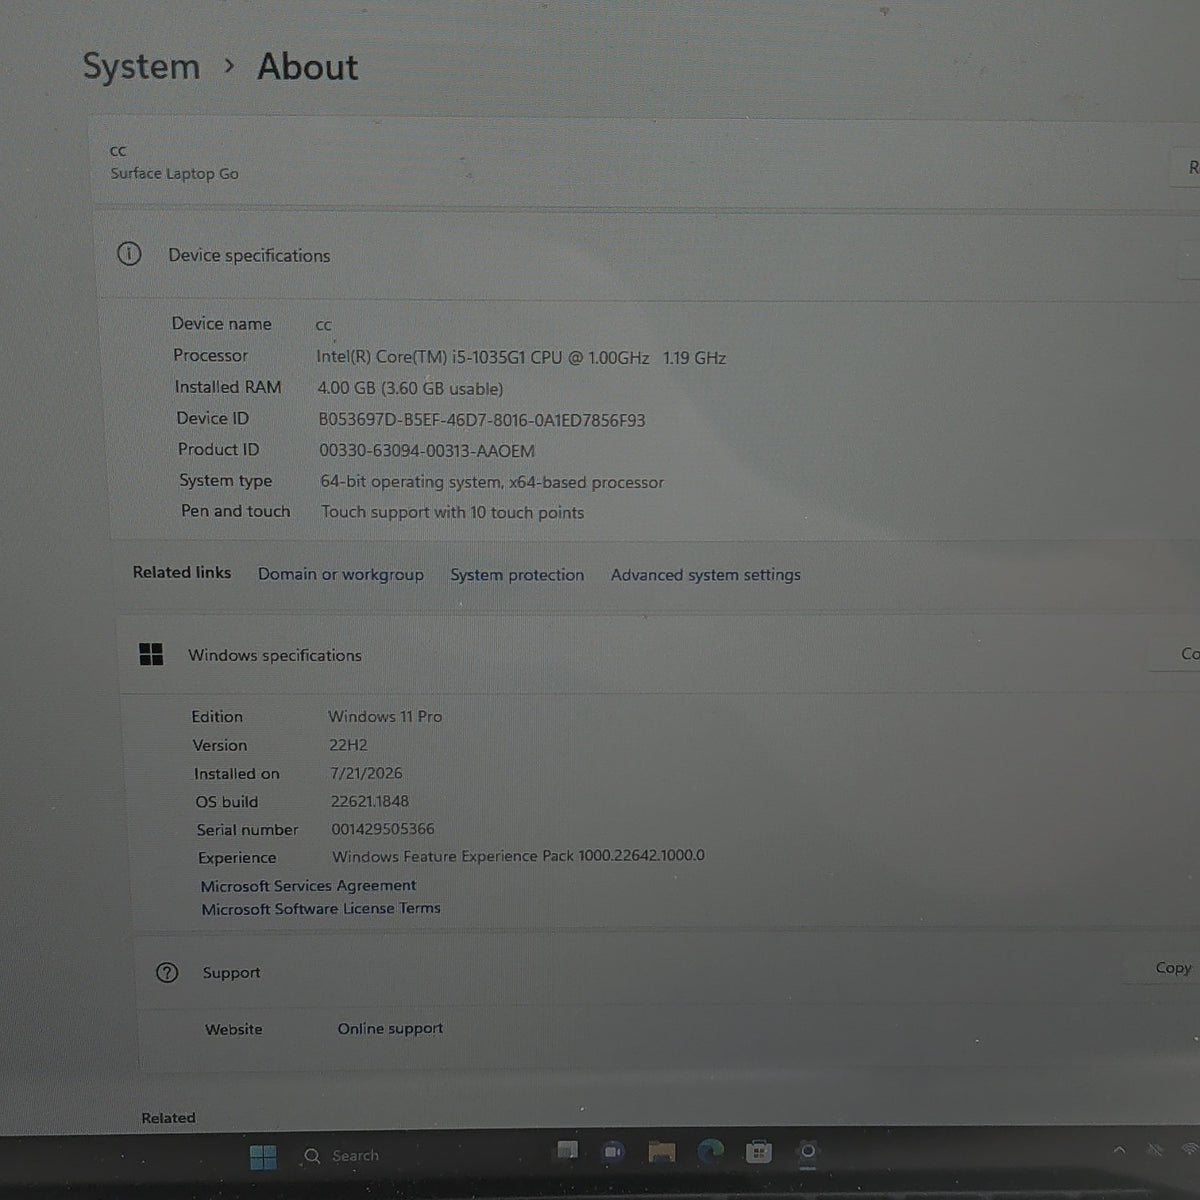Click the Product ID value 00330-63094-00313-AAOEM

427,451
